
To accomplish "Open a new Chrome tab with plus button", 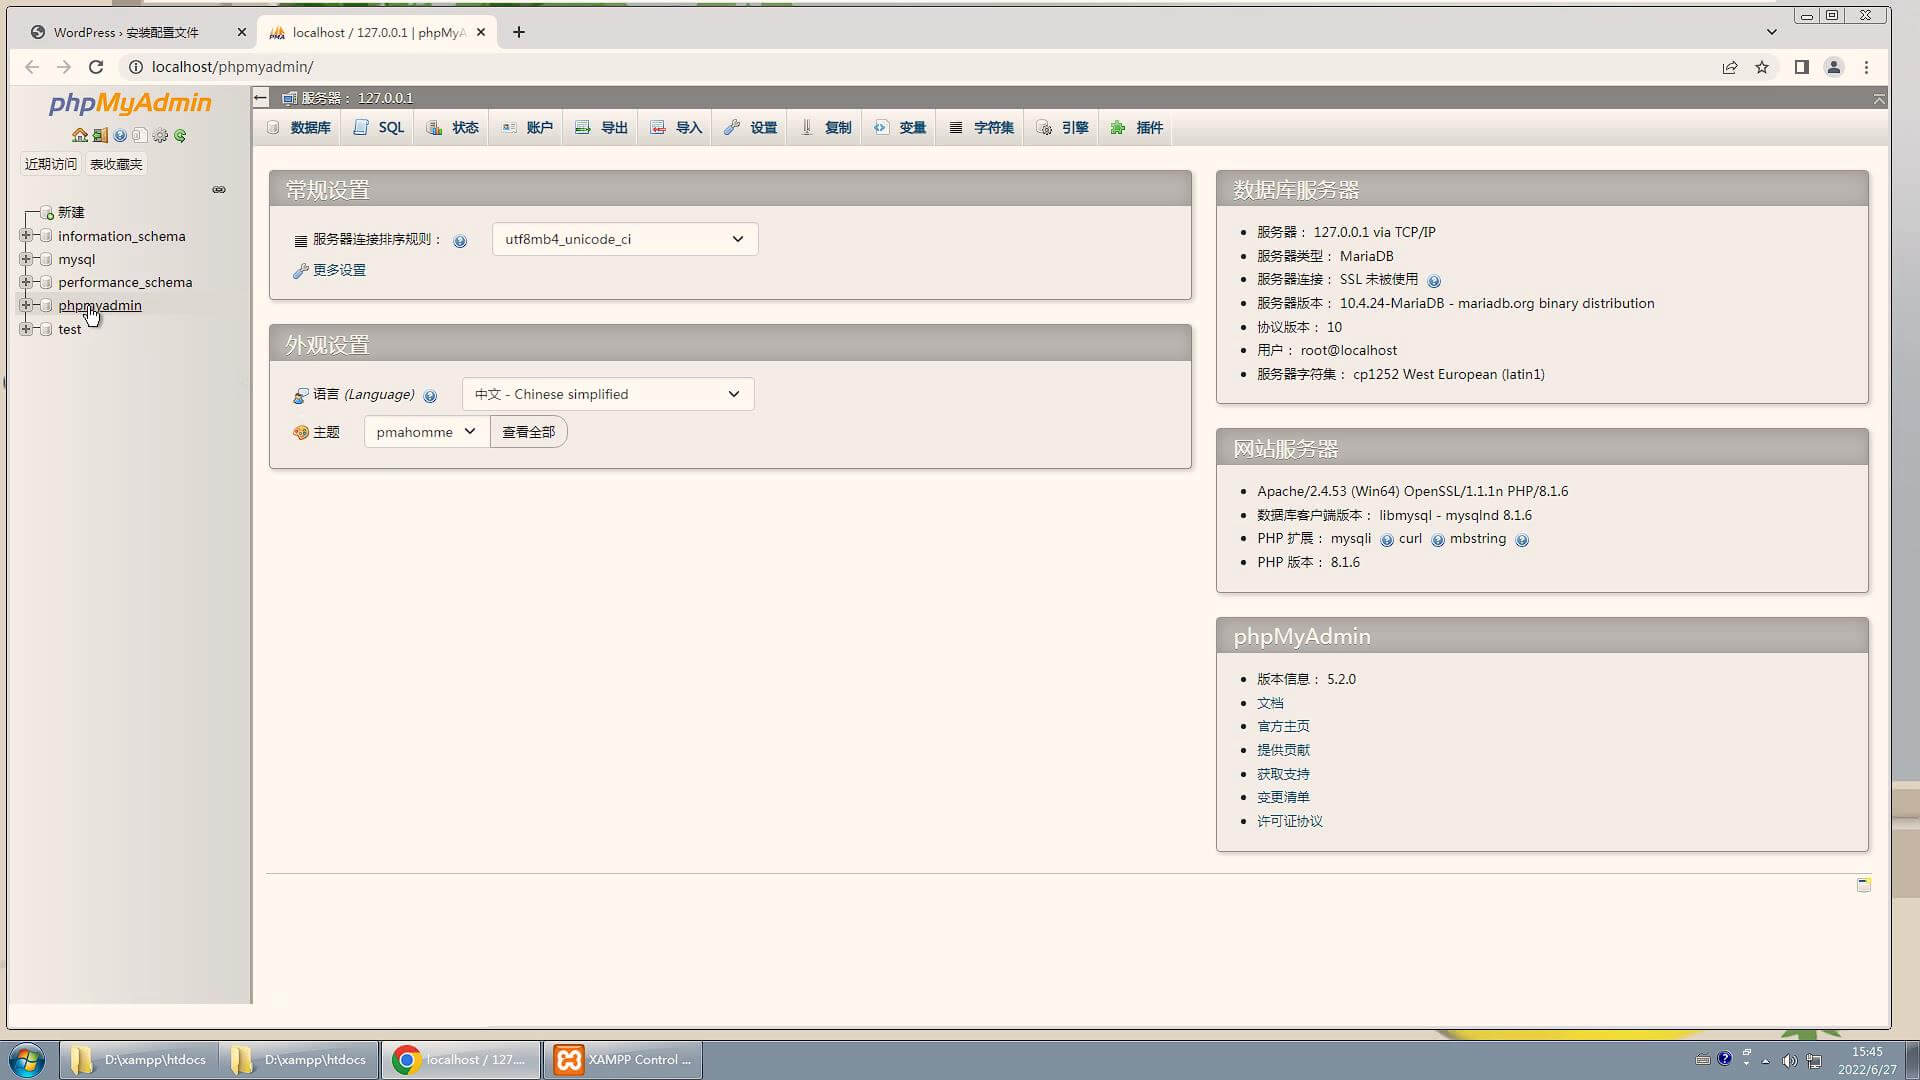I will (518, 32).
